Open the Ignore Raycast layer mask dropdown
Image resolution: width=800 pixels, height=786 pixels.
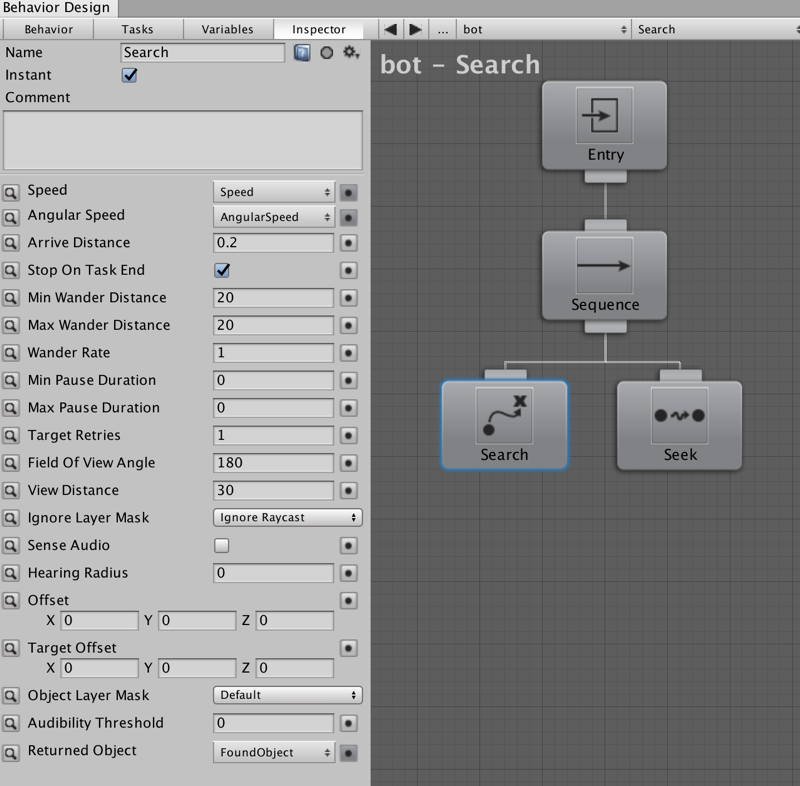pyautogui.click(x=288, y=517)
